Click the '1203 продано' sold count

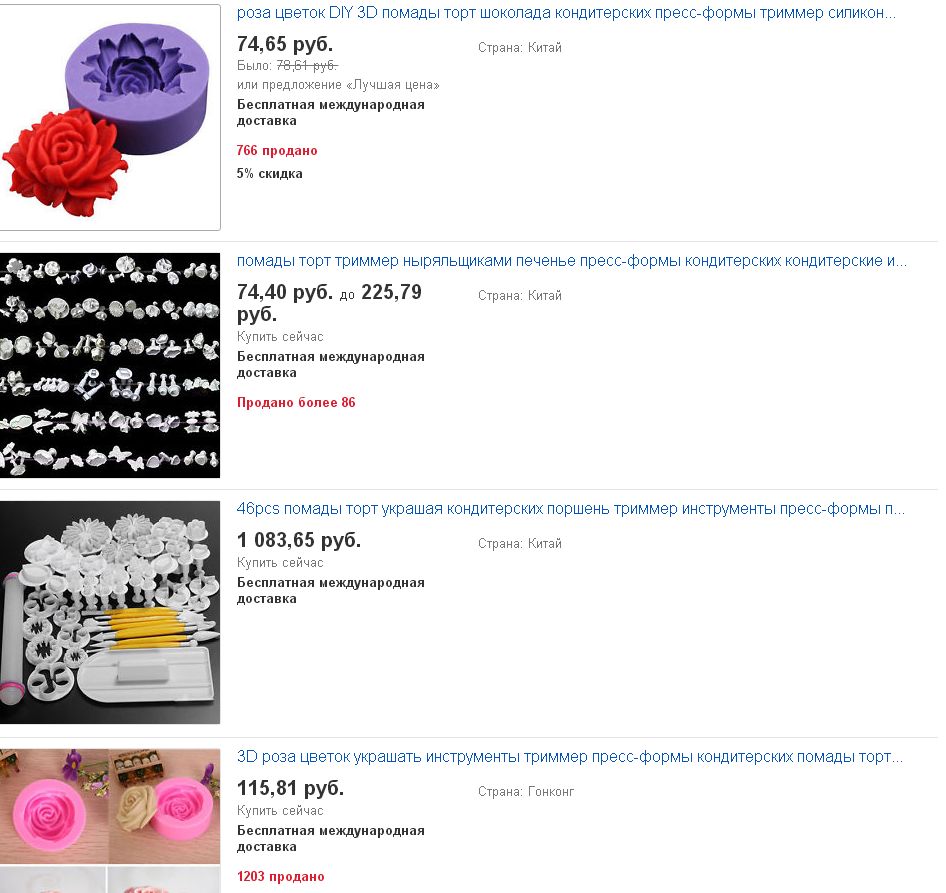coord(281,876)
